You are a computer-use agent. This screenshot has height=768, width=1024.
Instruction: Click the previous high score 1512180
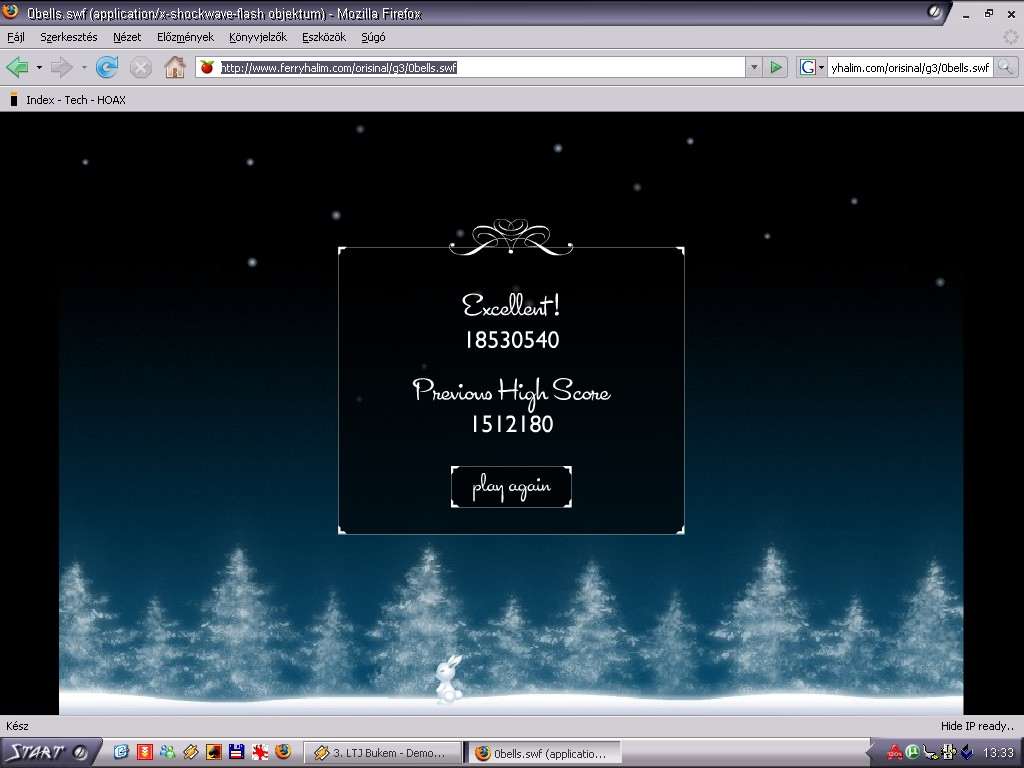(x=513, y=424)
